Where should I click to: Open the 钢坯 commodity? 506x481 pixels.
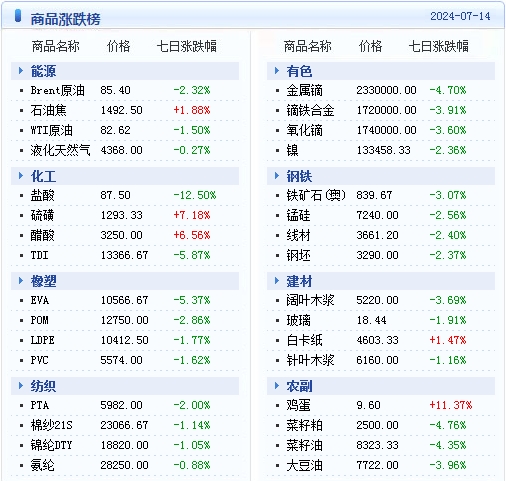coord(298,255)
